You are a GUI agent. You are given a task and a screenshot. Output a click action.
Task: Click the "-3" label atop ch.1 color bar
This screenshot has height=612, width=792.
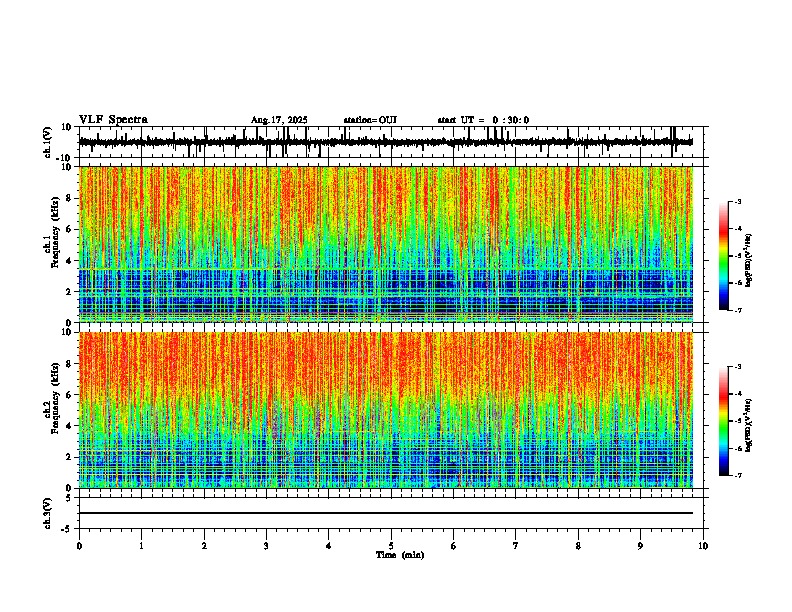pyautogui.click(x=737, y=201)
